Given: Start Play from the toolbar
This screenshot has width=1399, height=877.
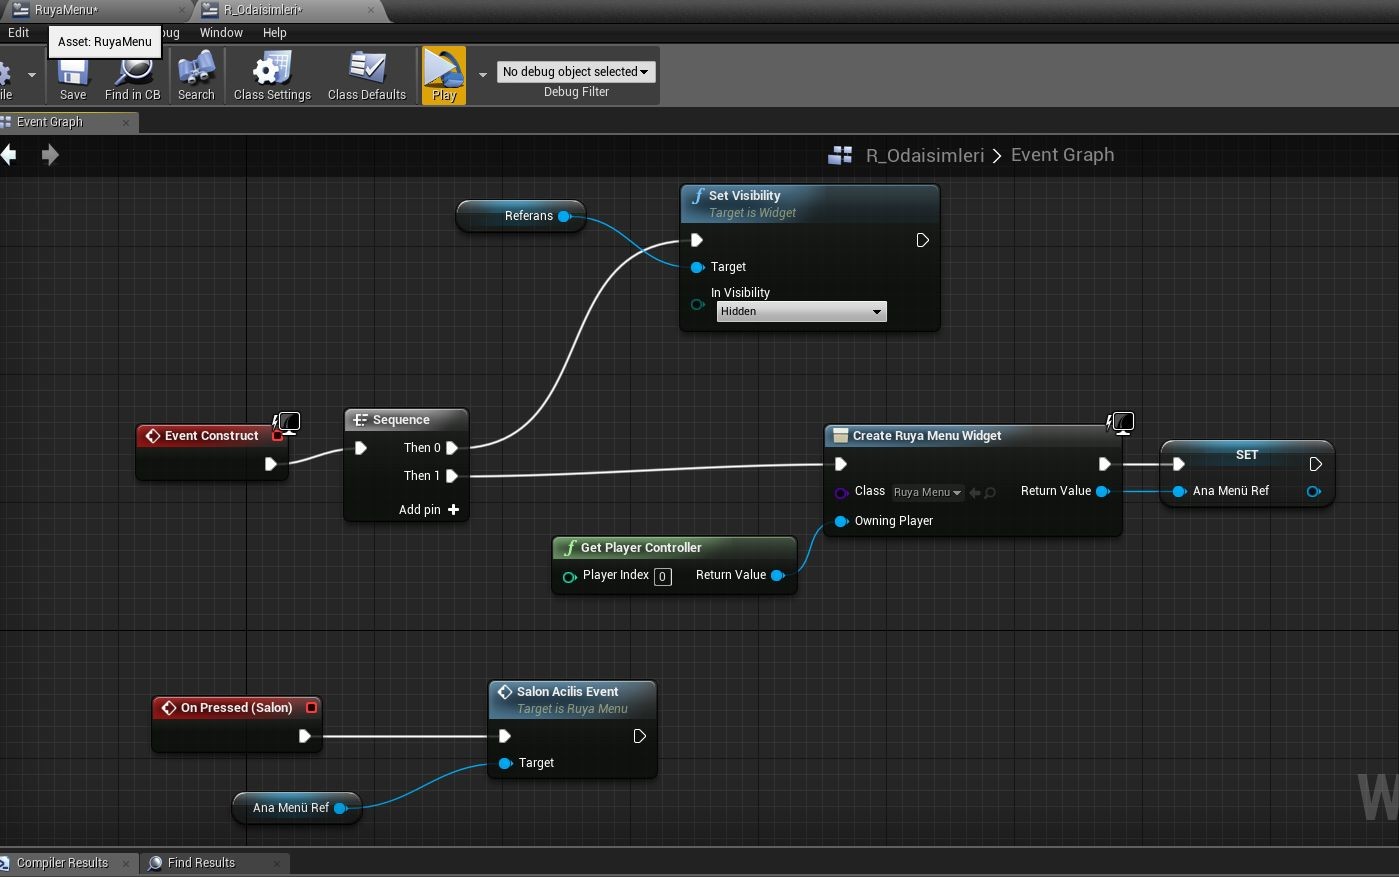Looking at the screenshot, I should click(444, 76).
